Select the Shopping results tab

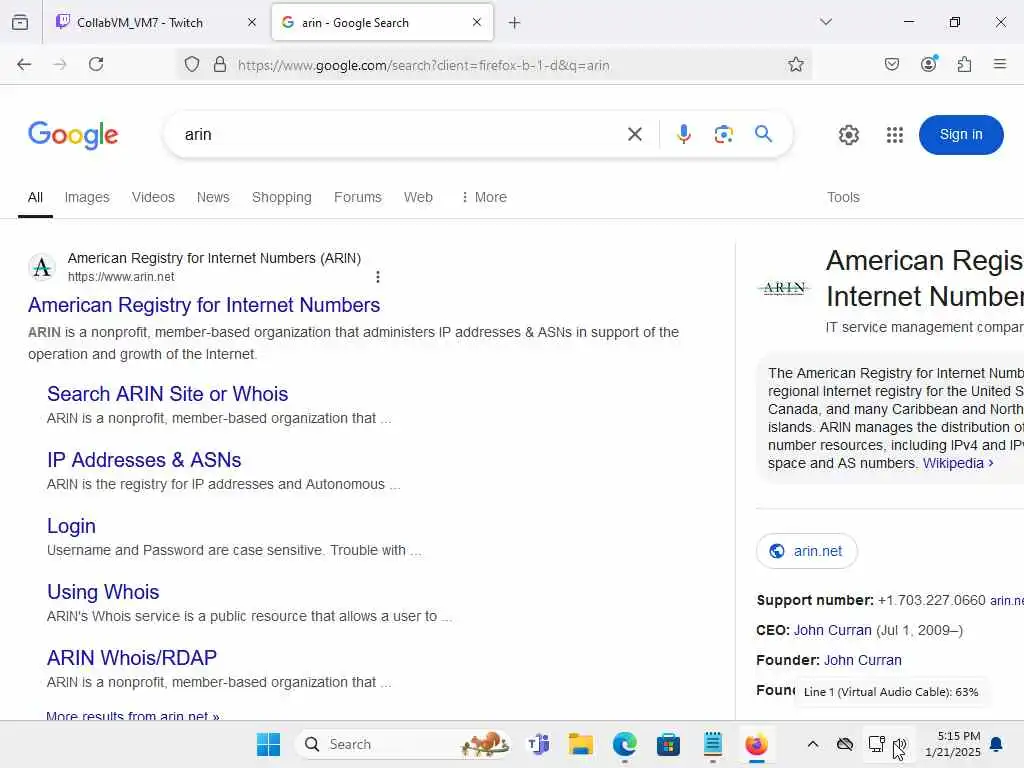click(281, 197)
